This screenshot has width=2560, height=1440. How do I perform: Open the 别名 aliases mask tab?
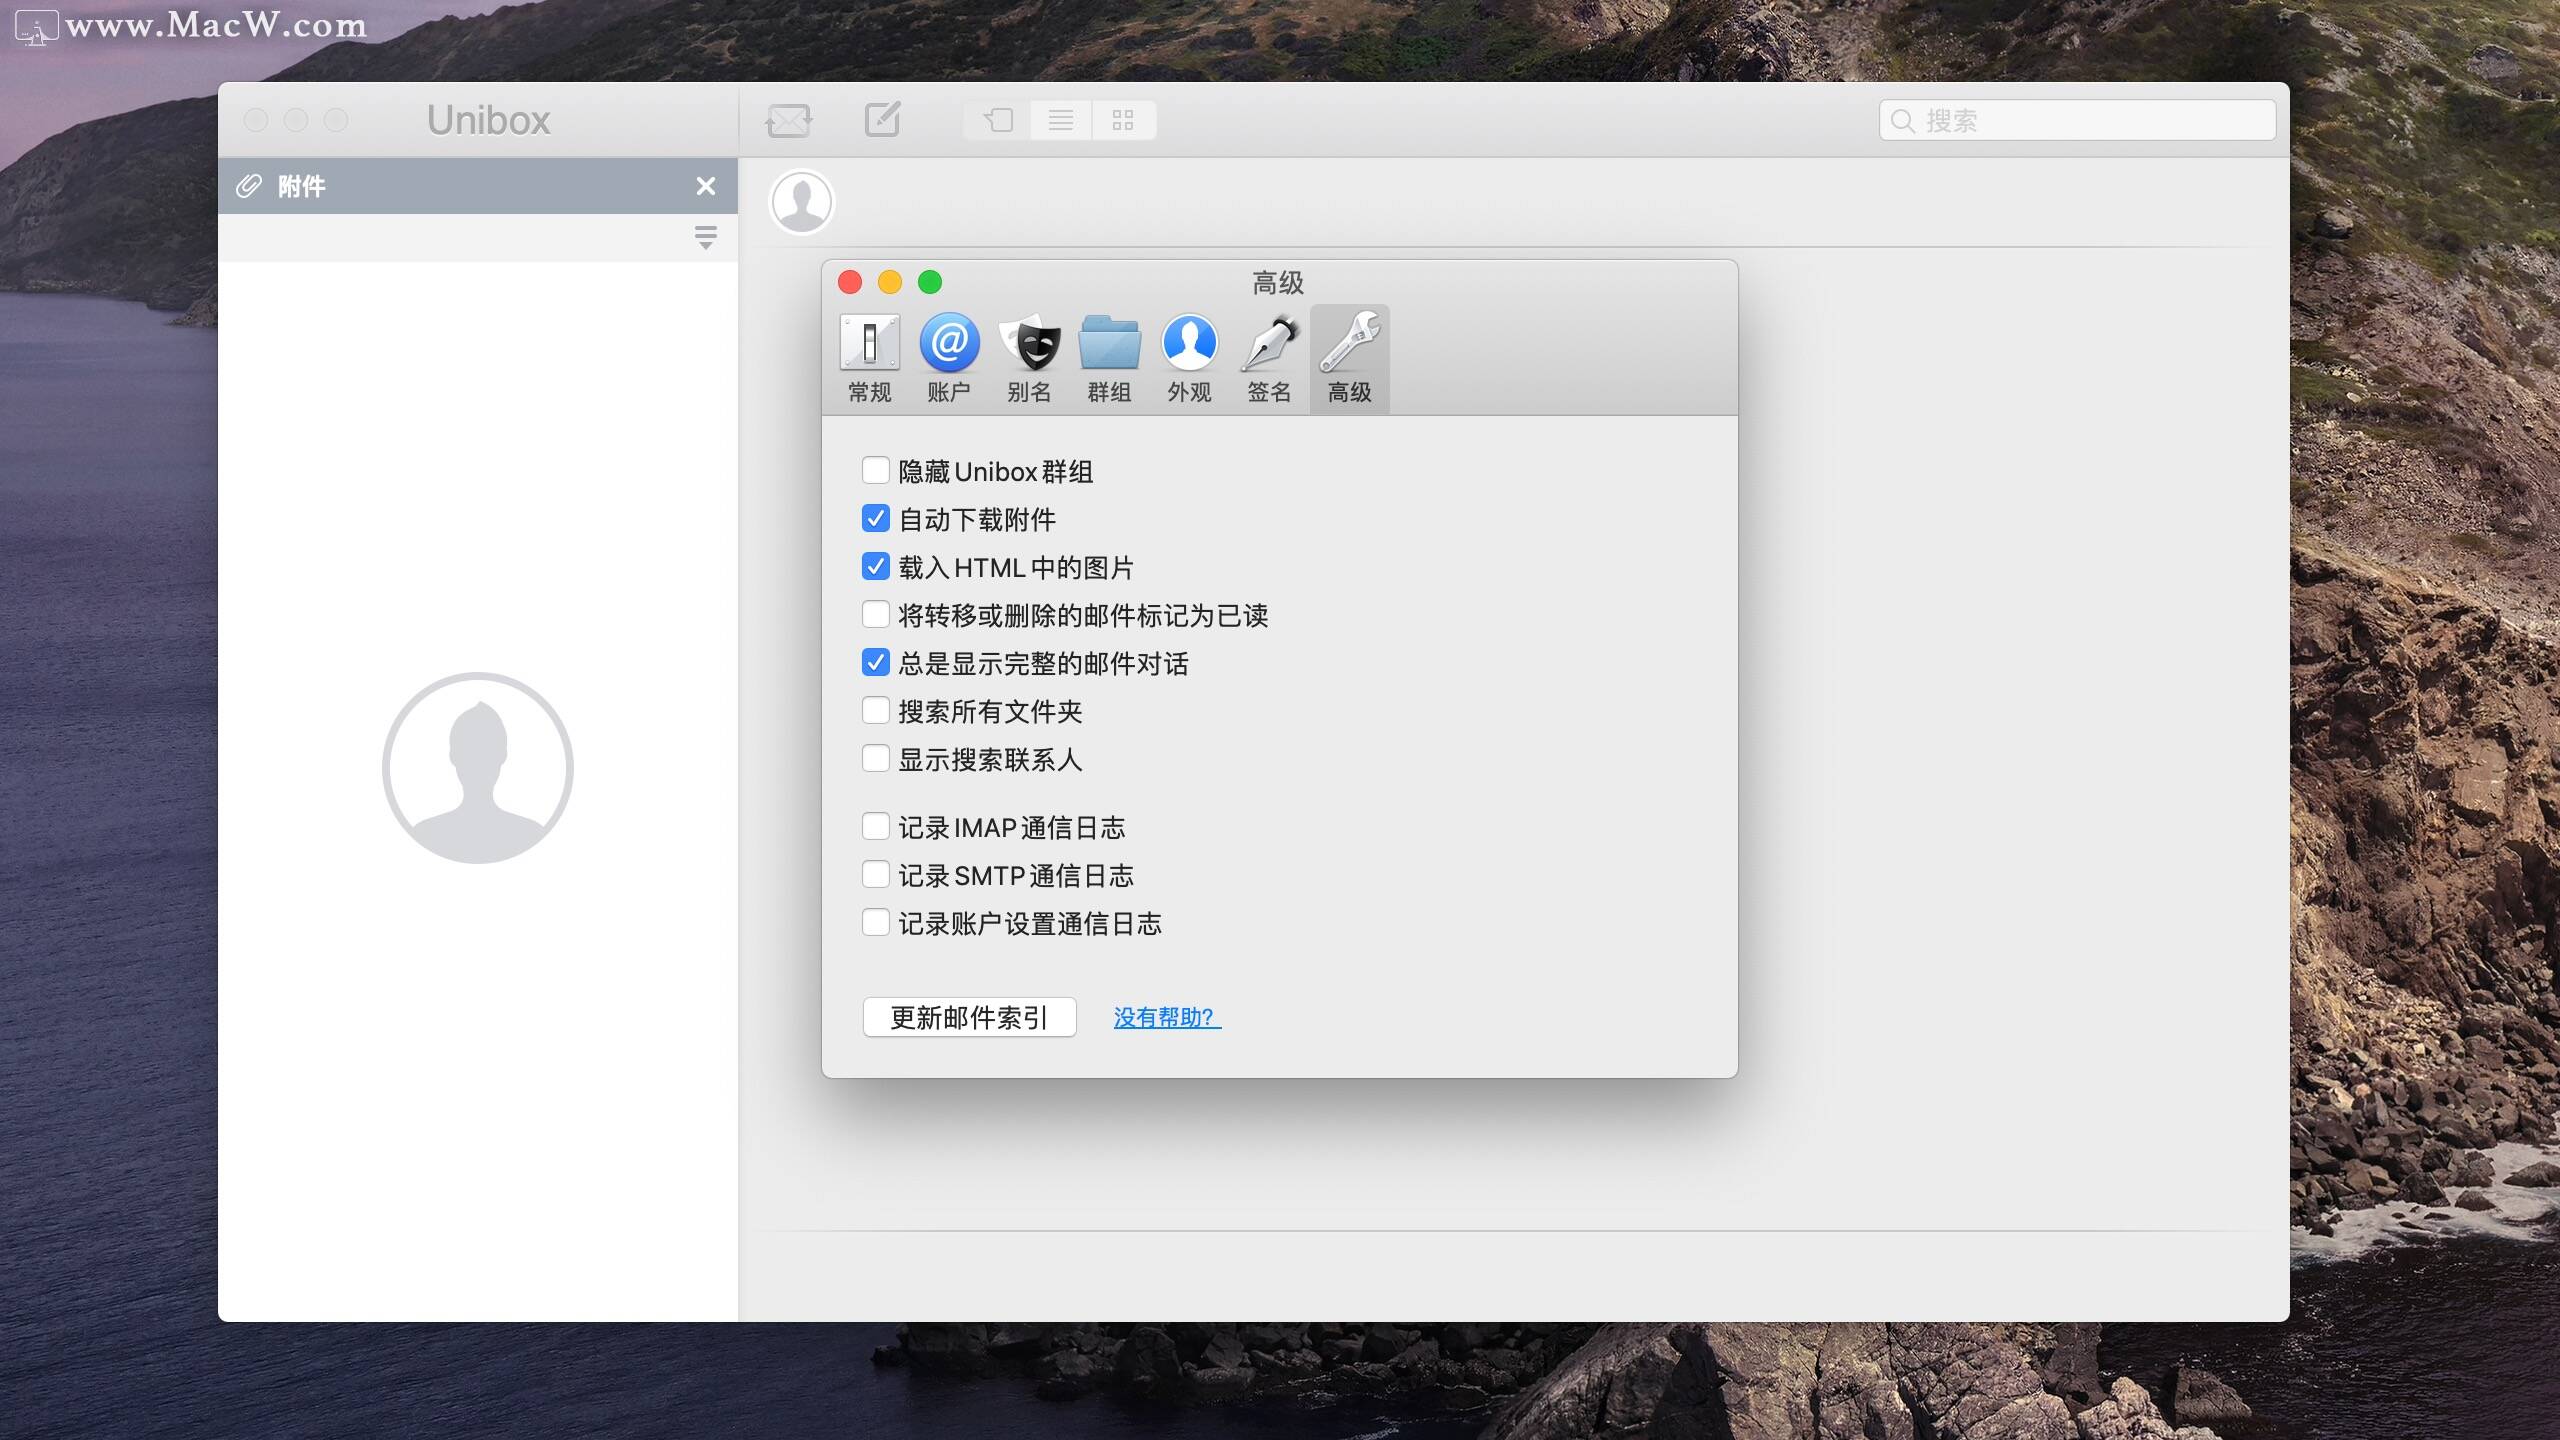click(x=1029, y=358)
